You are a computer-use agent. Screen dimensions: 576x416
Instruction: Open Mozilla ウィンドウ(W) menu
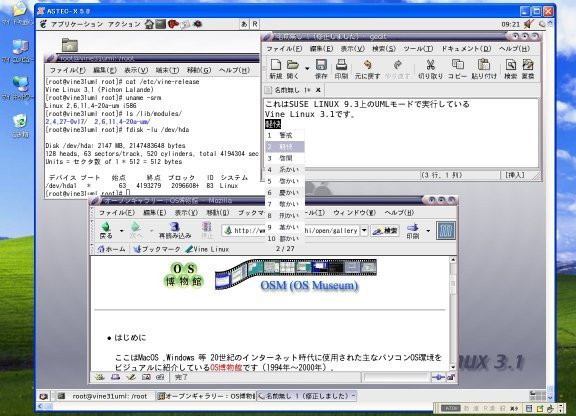[x=354, y=212]
